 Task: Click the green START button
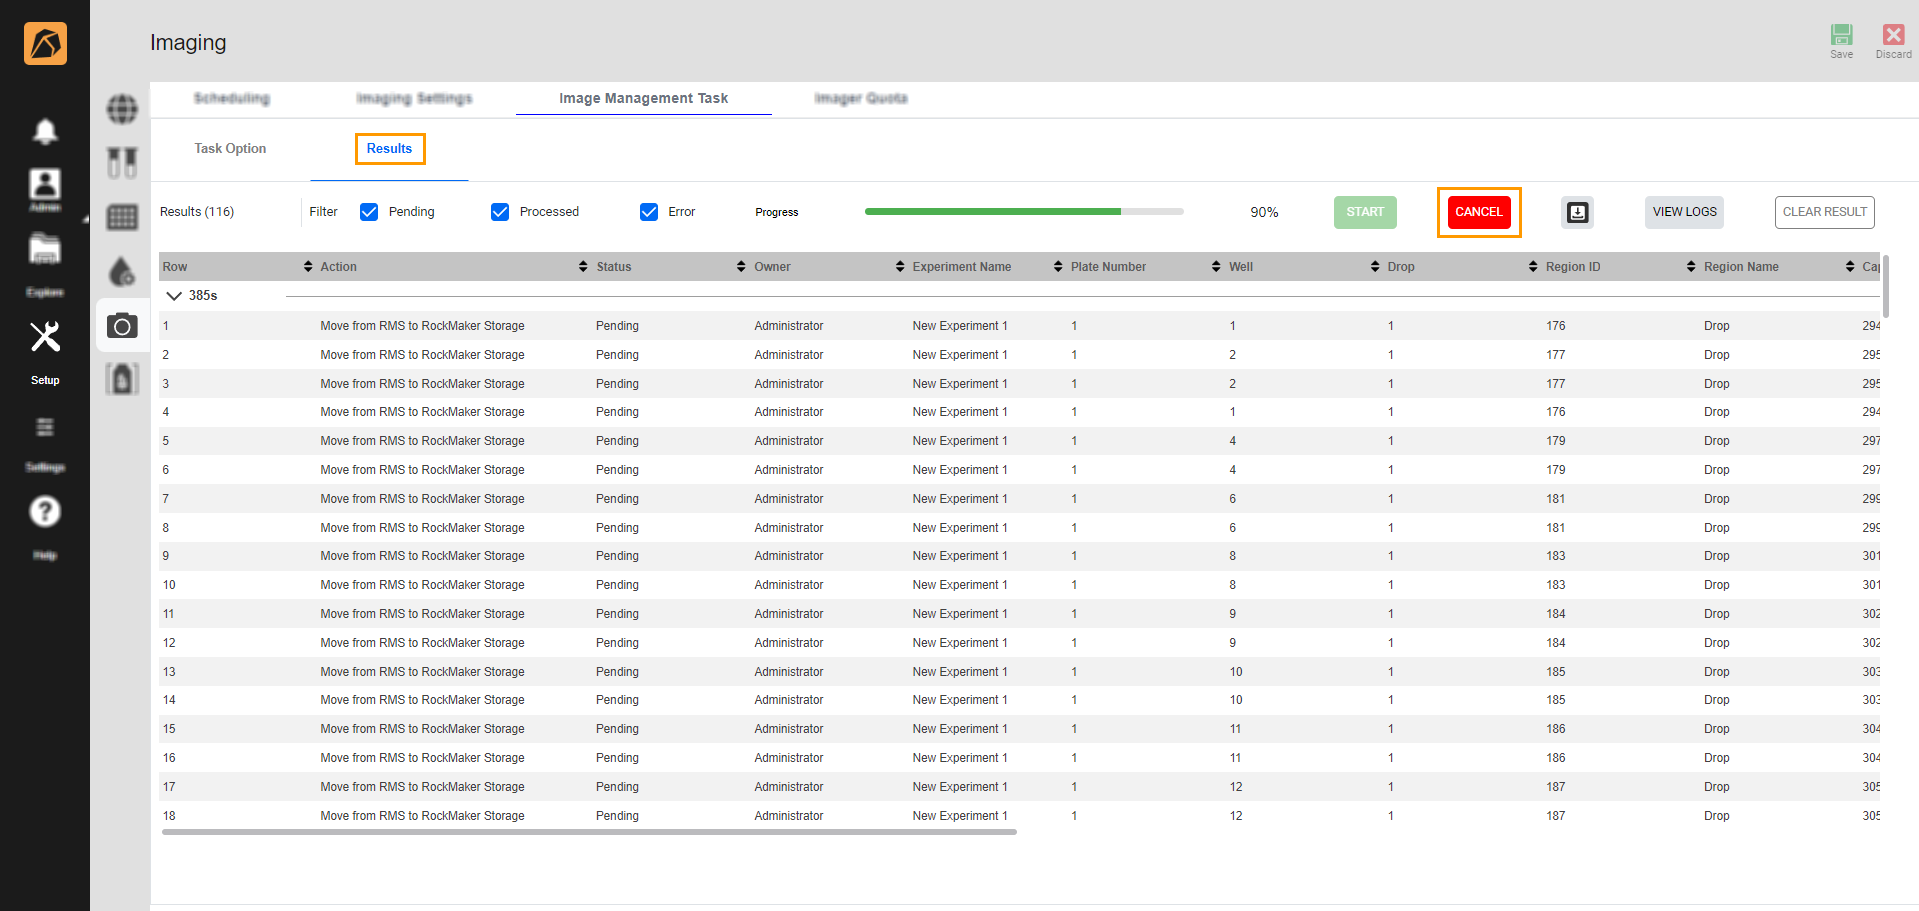[1365, 212]
